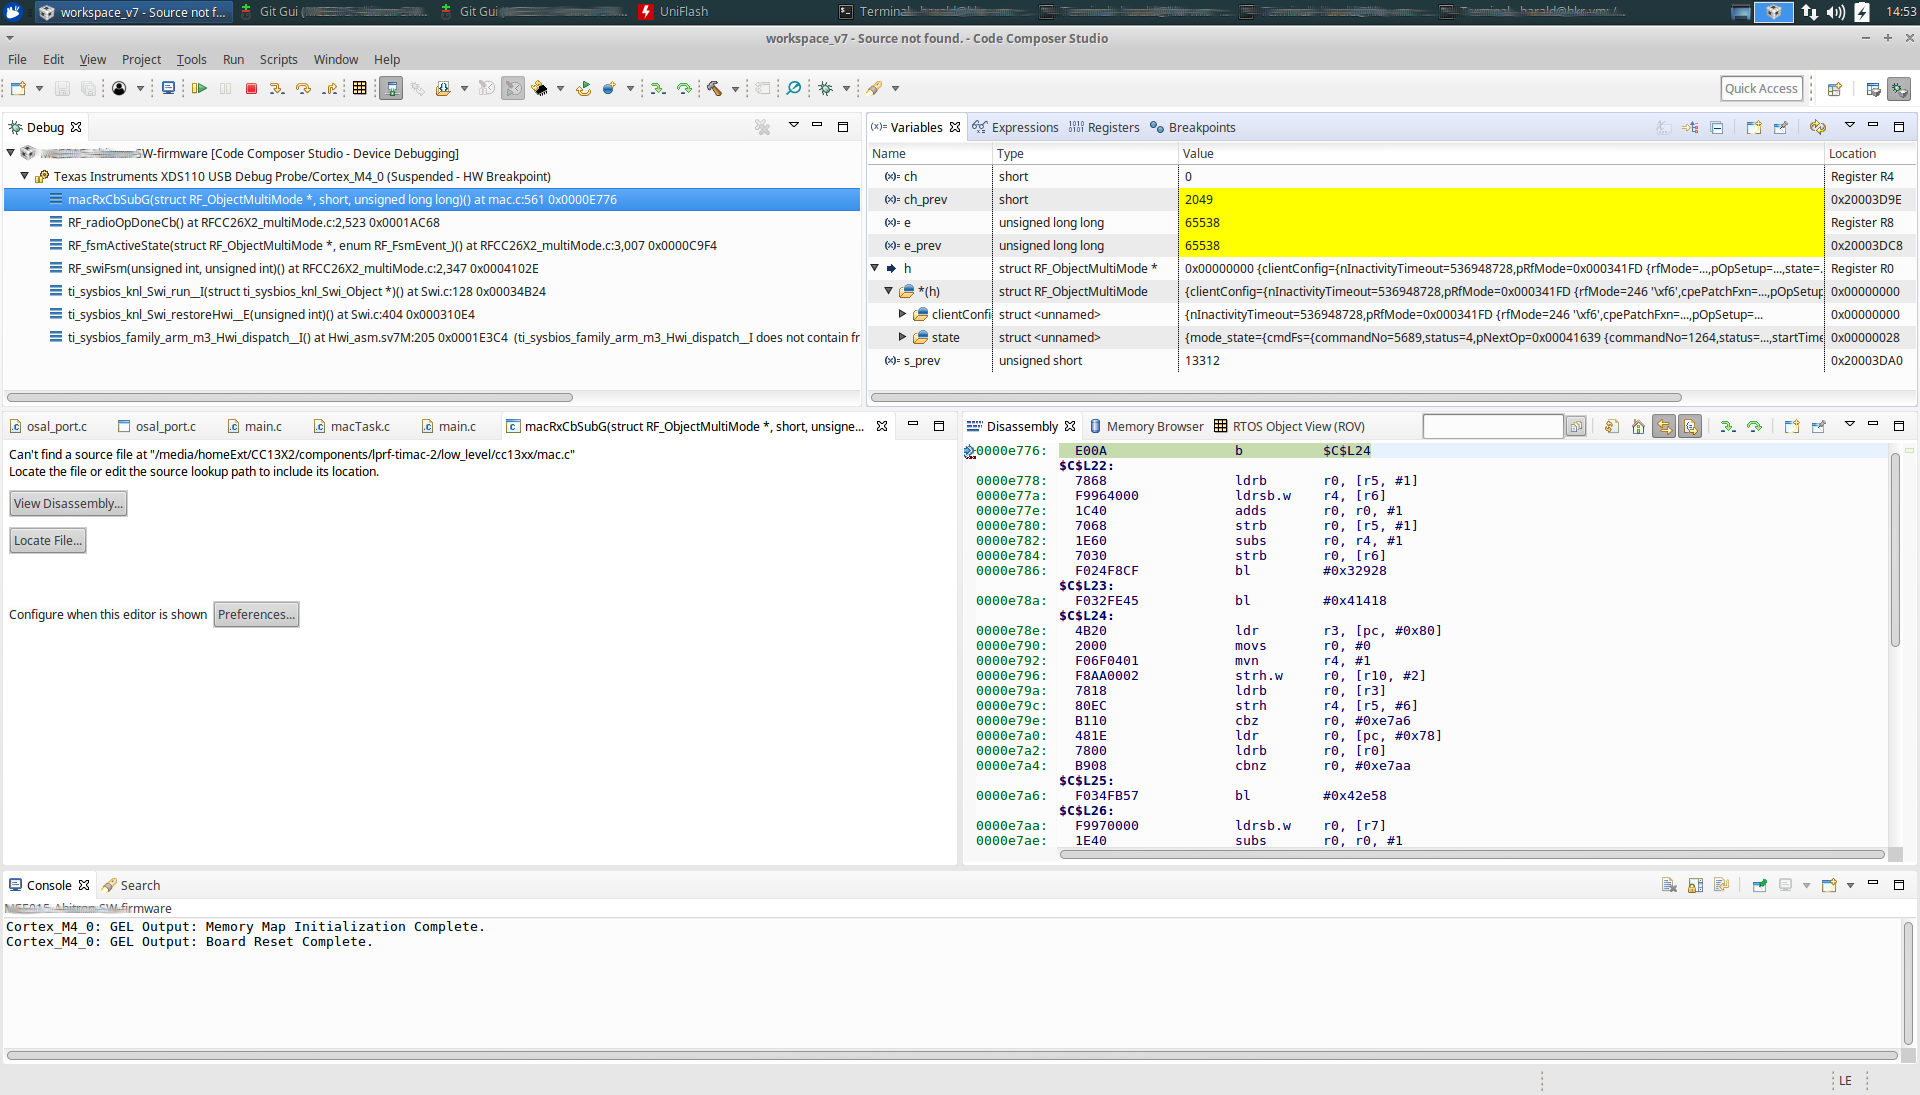
Task: Toggle Show Source button in Disassembly toolbar
Action: coord(1690,427)
